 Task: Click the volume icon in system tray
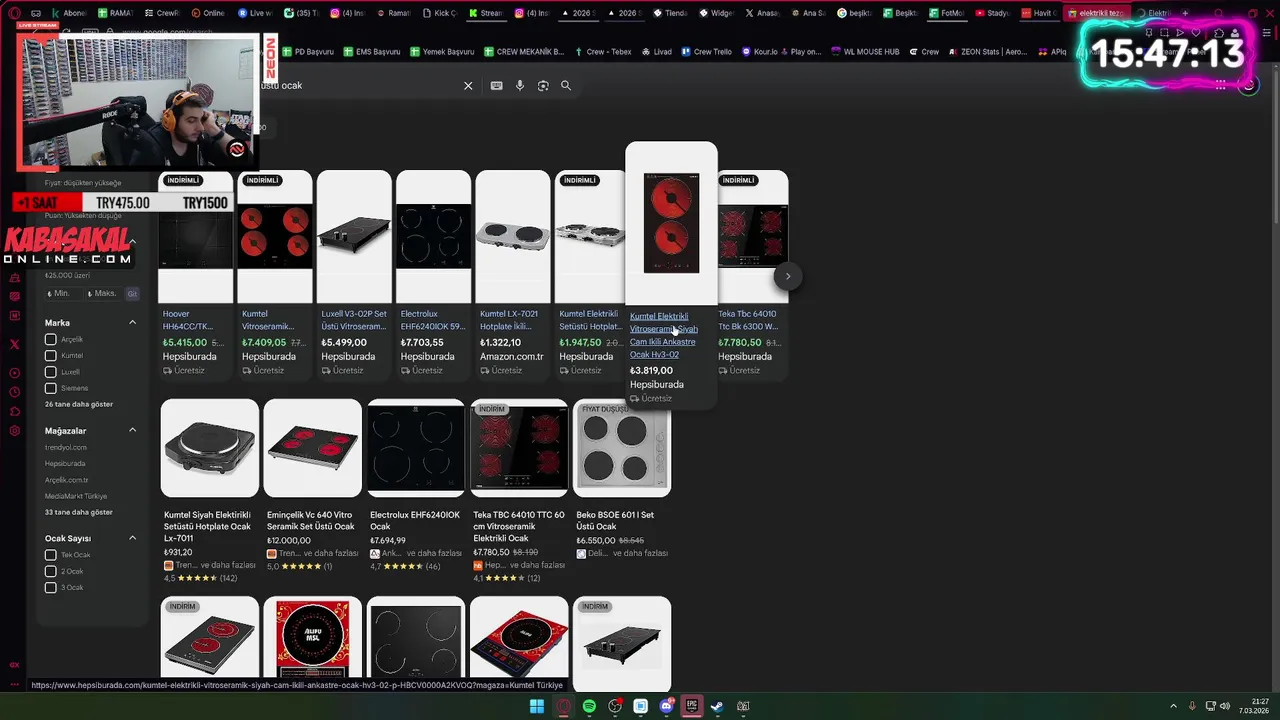pos(1225,706)
